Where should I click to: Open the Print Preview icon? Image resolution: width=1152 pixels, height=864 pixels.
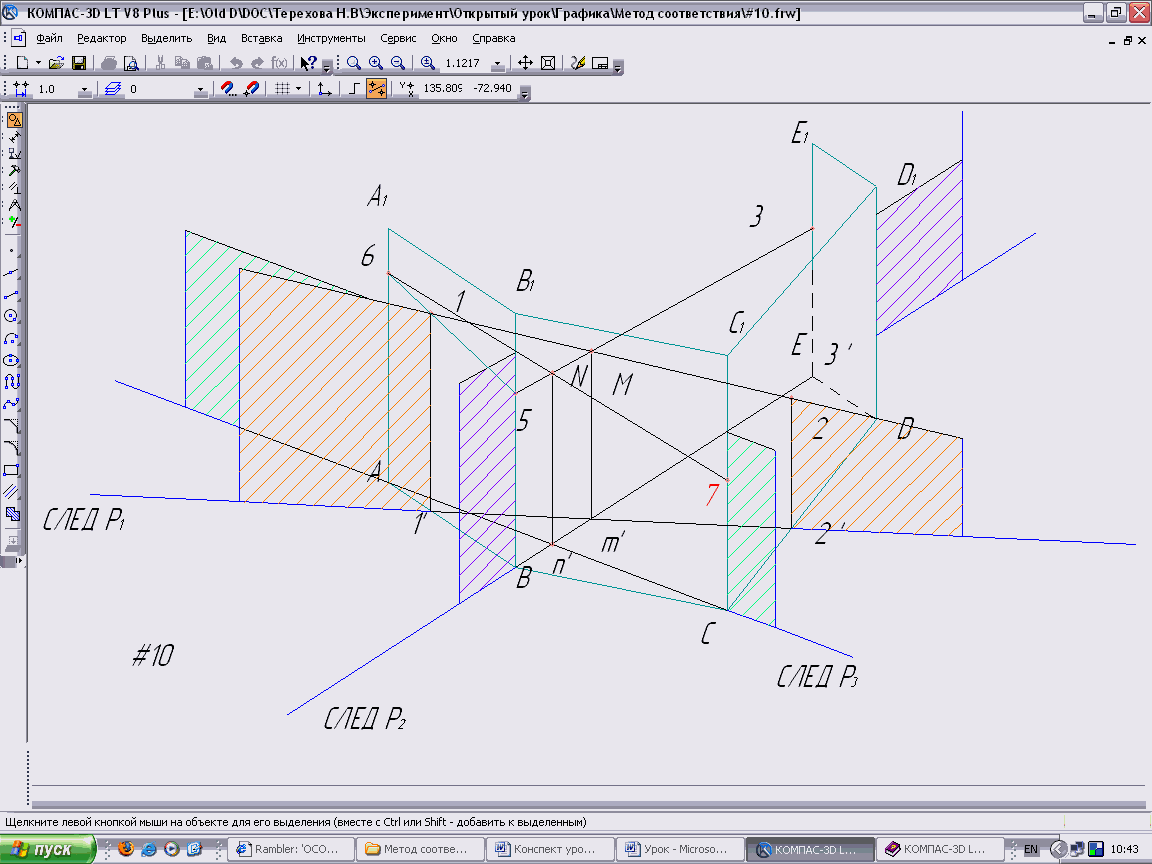coord(130,63)
